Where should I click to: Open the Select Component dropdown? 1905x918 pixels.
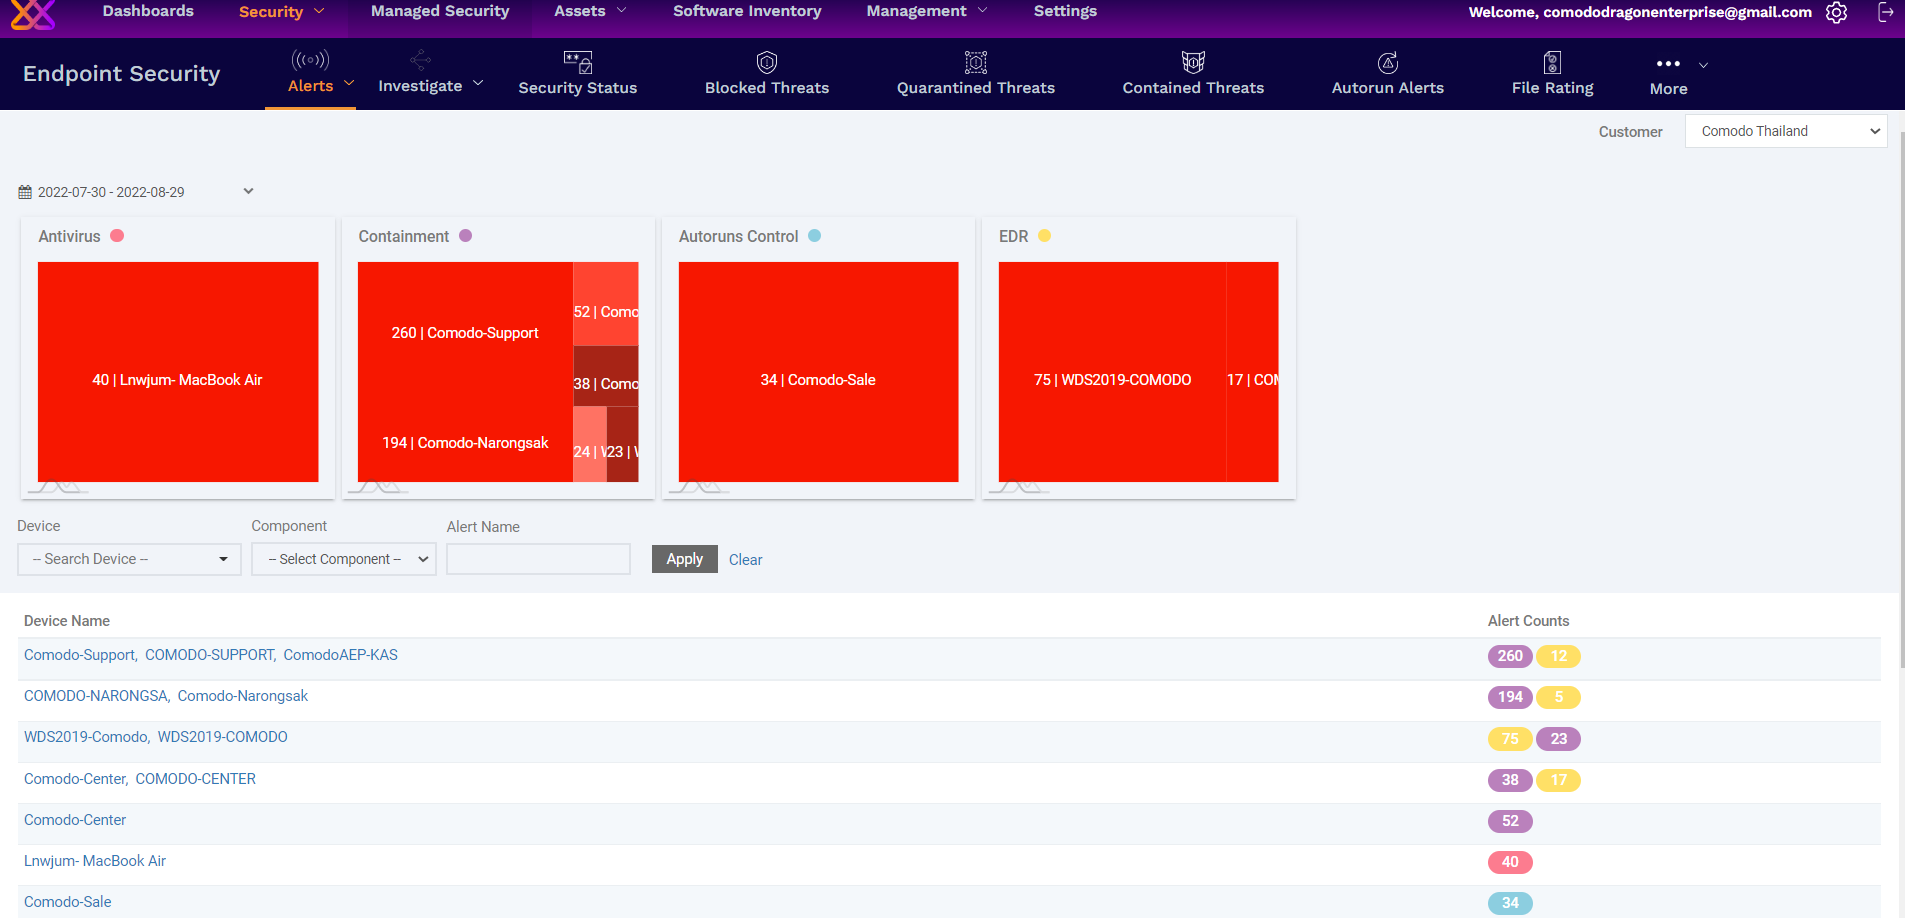click(x=343, y=559)
